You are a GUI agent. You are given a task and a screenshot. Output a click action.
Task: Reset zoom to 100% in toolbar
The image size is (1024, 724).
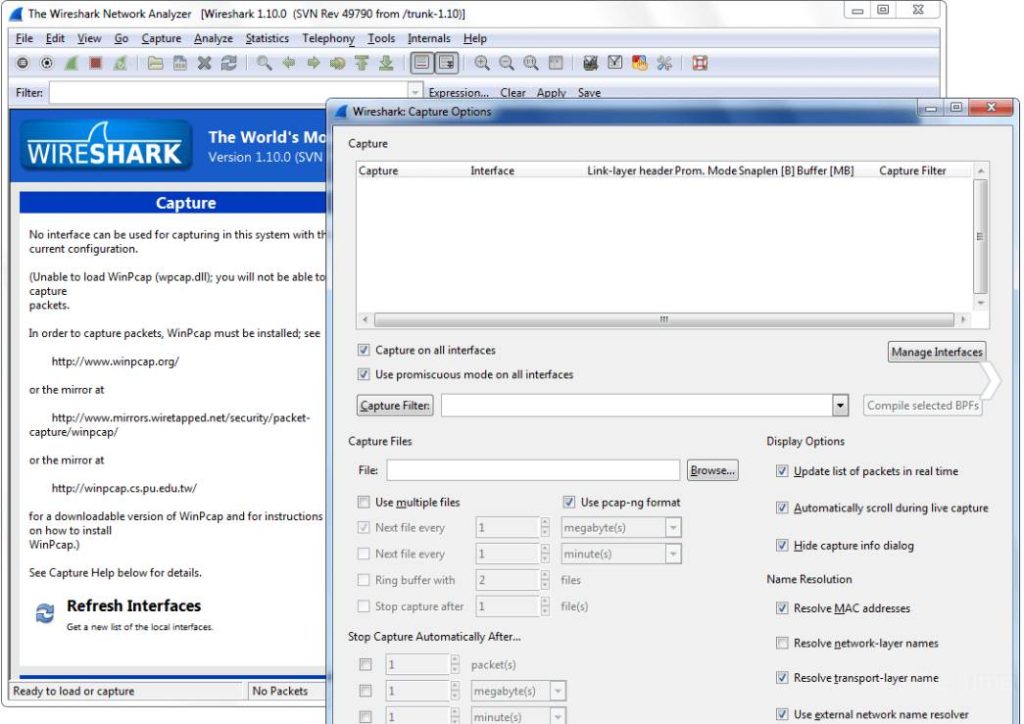531,63
